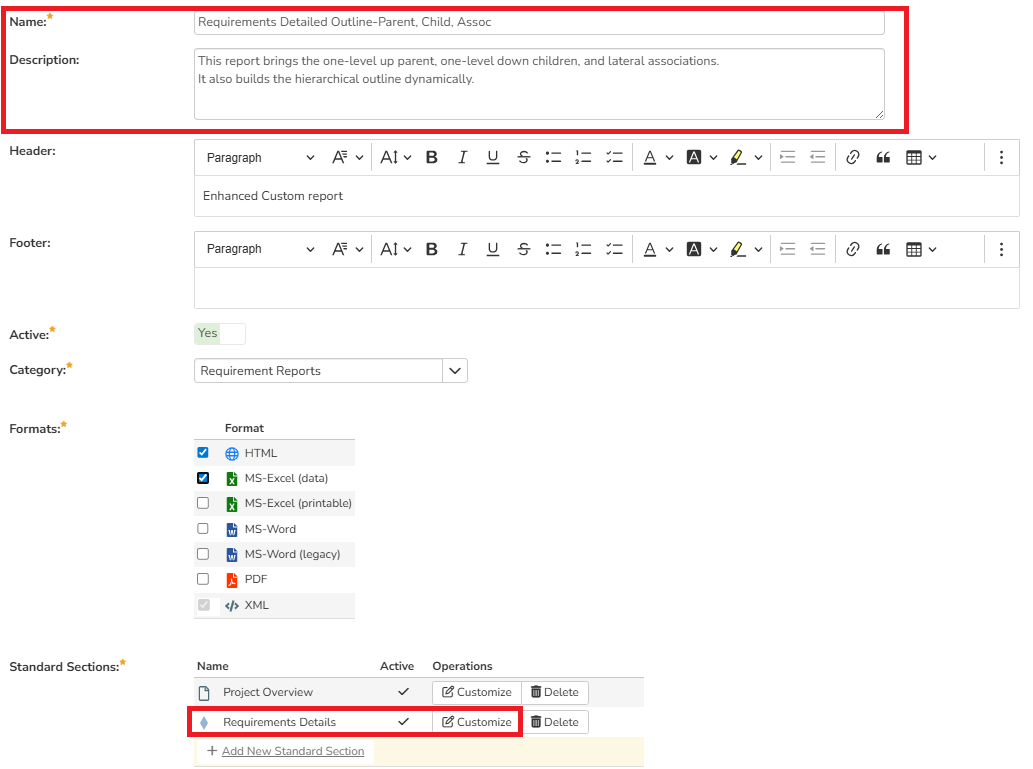Check the MS-Word format checkbox
This screenshot has height=769, width=1033.
point(203,529)
